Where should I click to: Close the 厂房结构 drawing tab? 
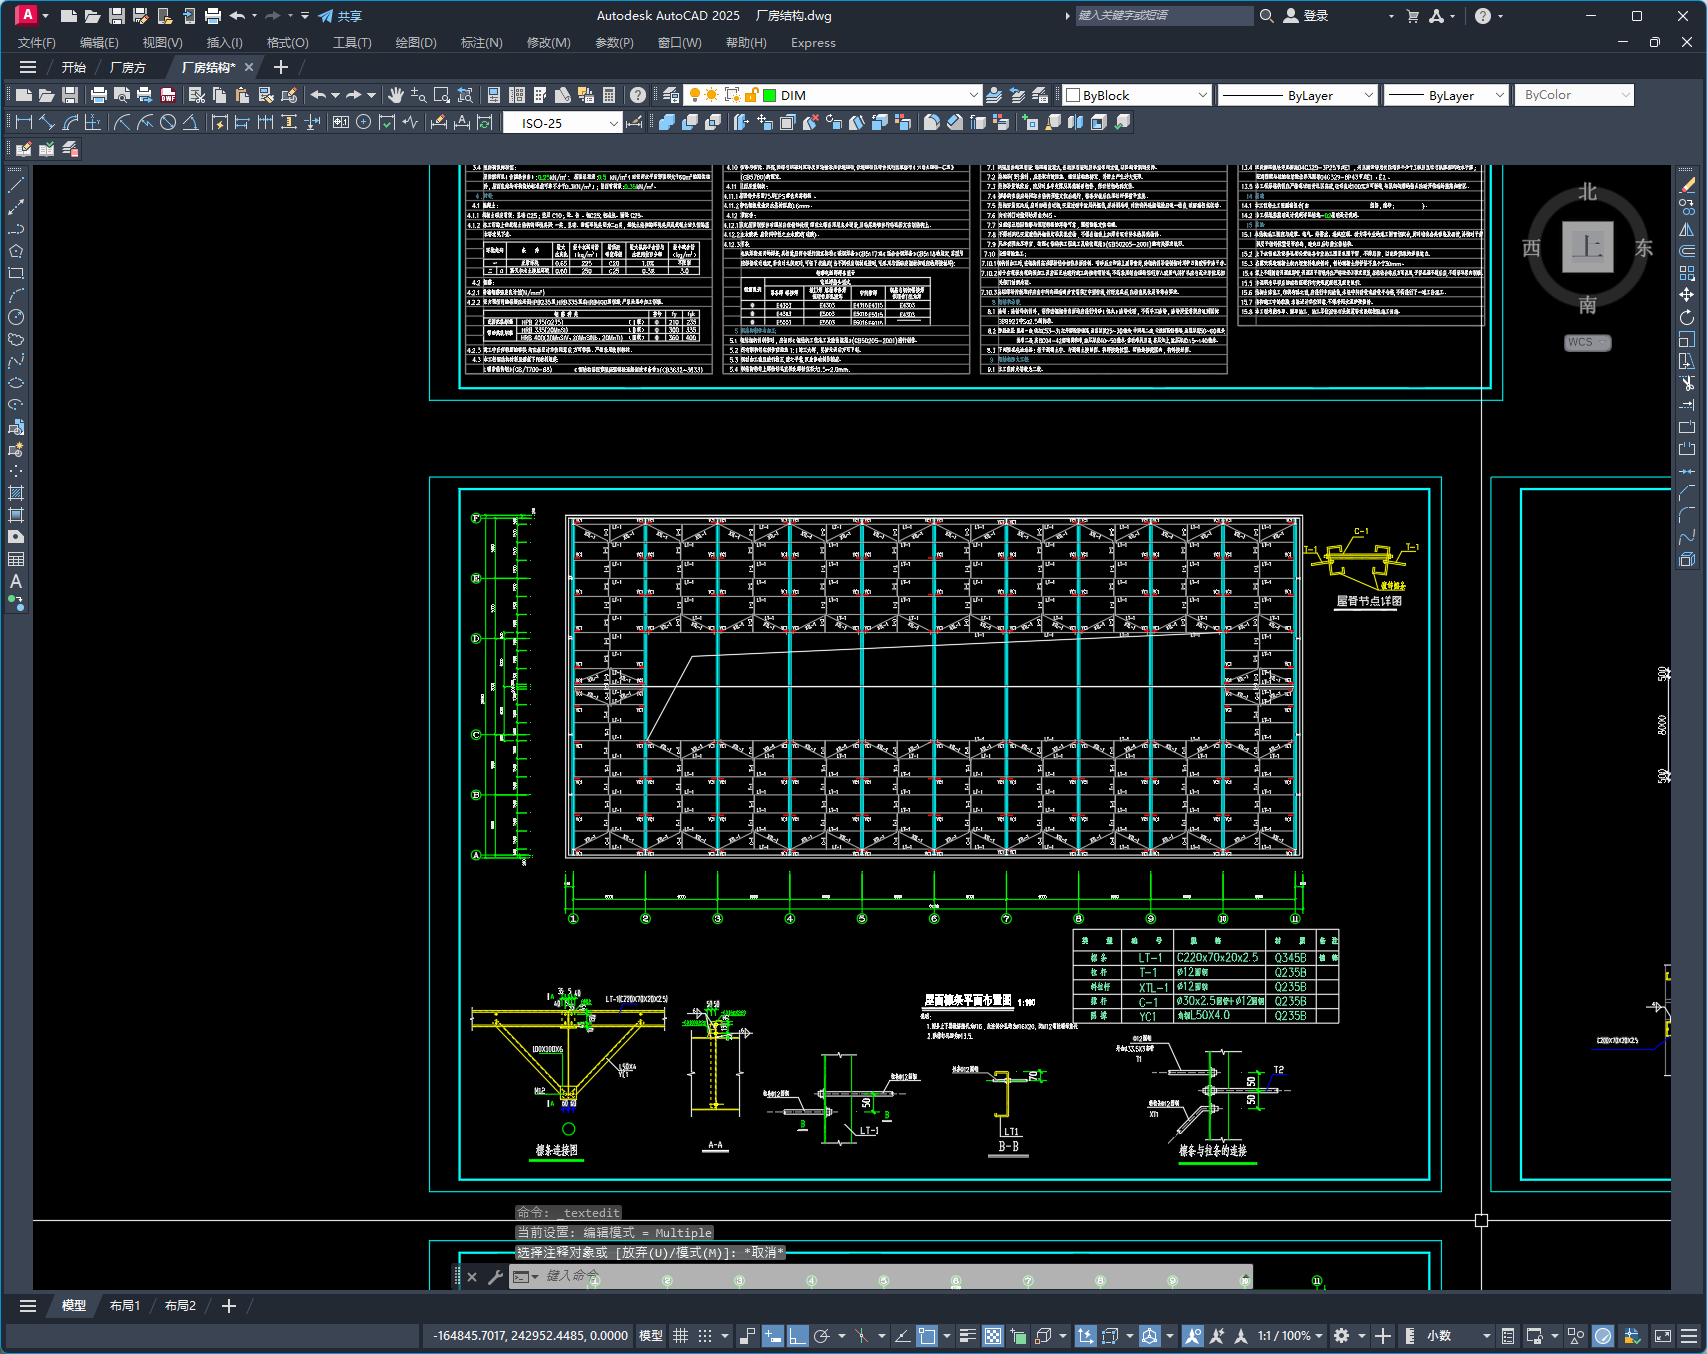click(x=249, y=67)
